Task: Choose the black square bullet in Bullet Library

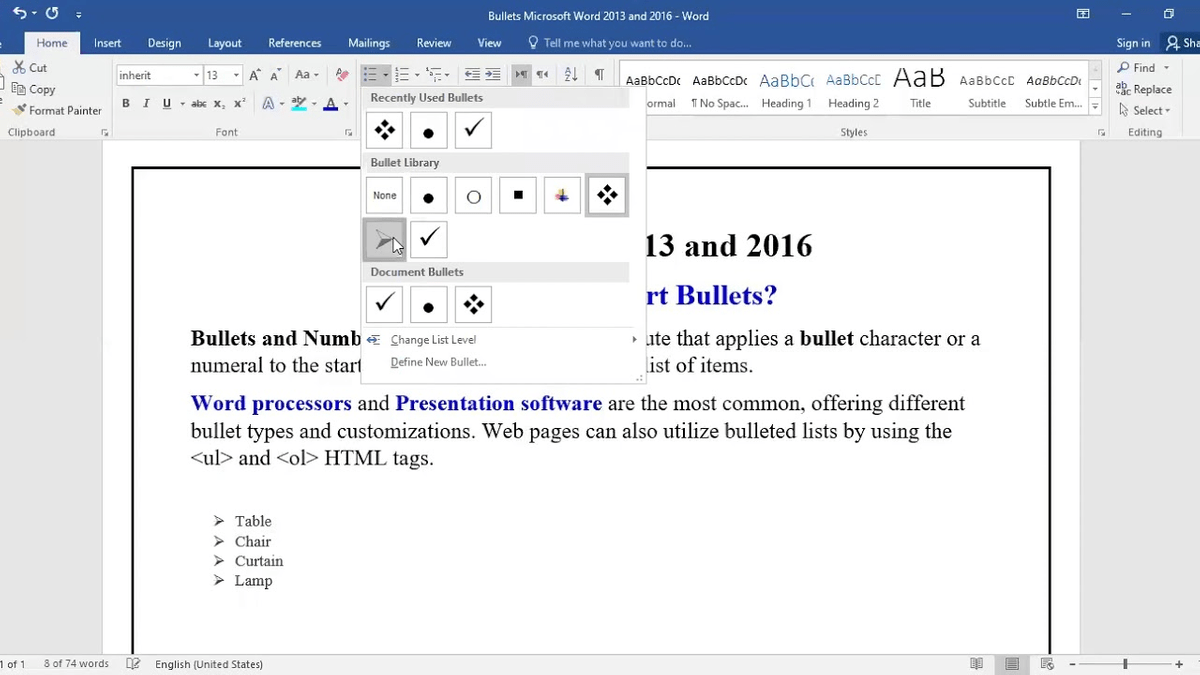Action: click(518, 196)
